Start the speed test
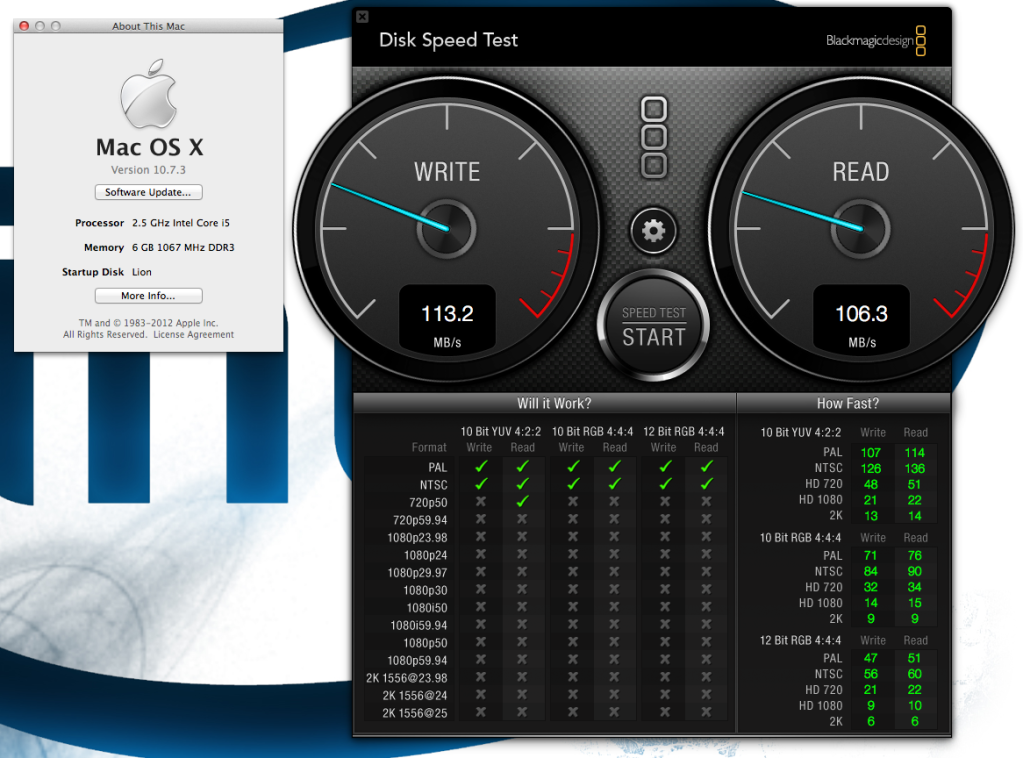This screenshot has height=758, width=1023. coord(653,326)
